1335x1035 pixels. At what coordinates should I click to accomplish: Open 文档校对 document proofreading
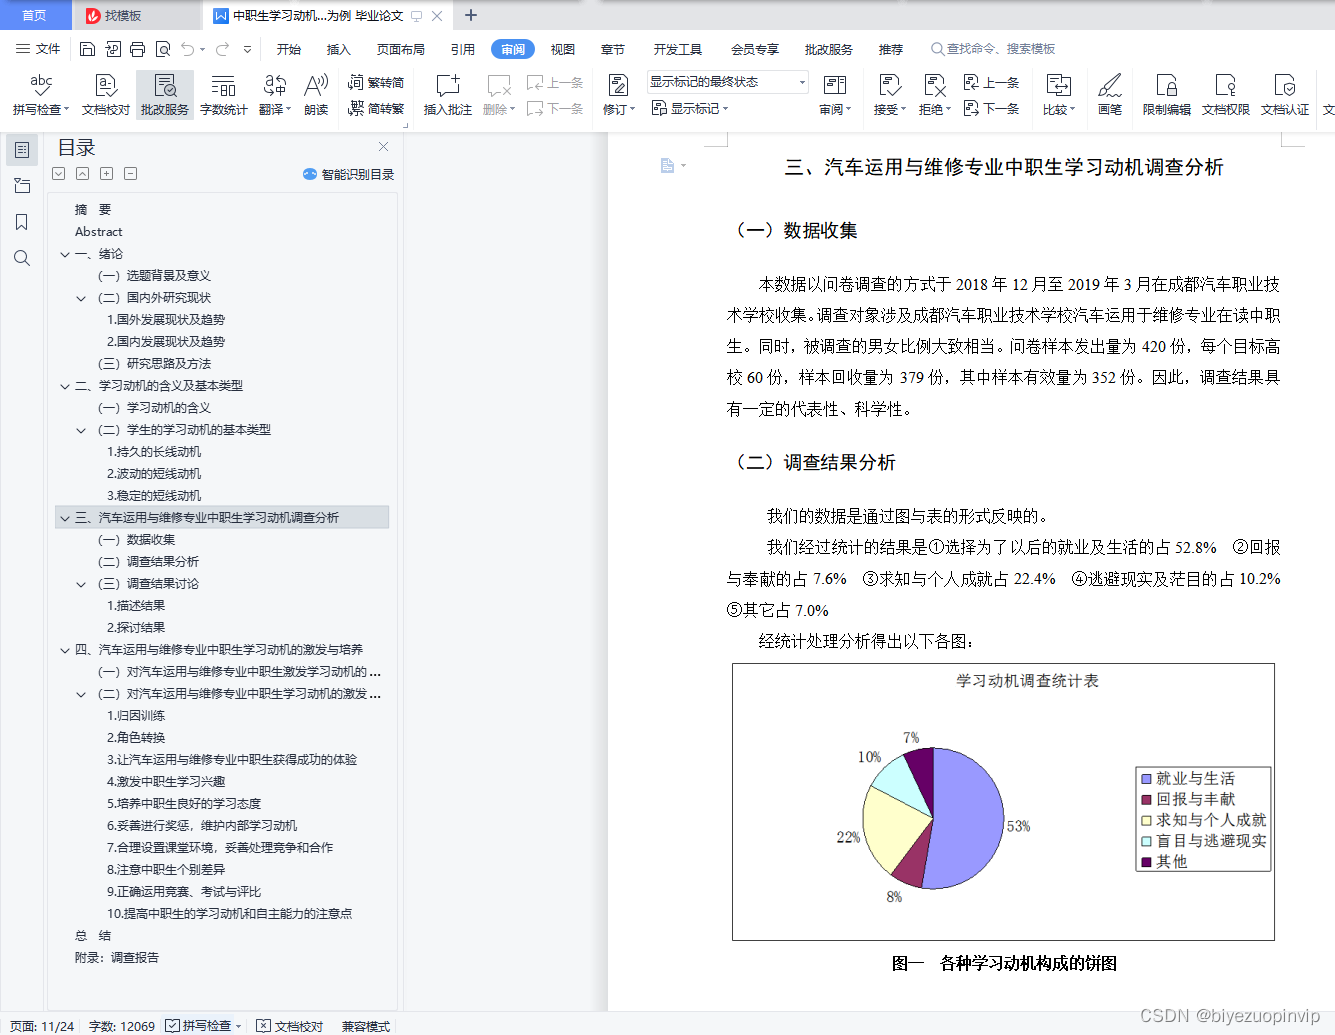pos(106,95)
